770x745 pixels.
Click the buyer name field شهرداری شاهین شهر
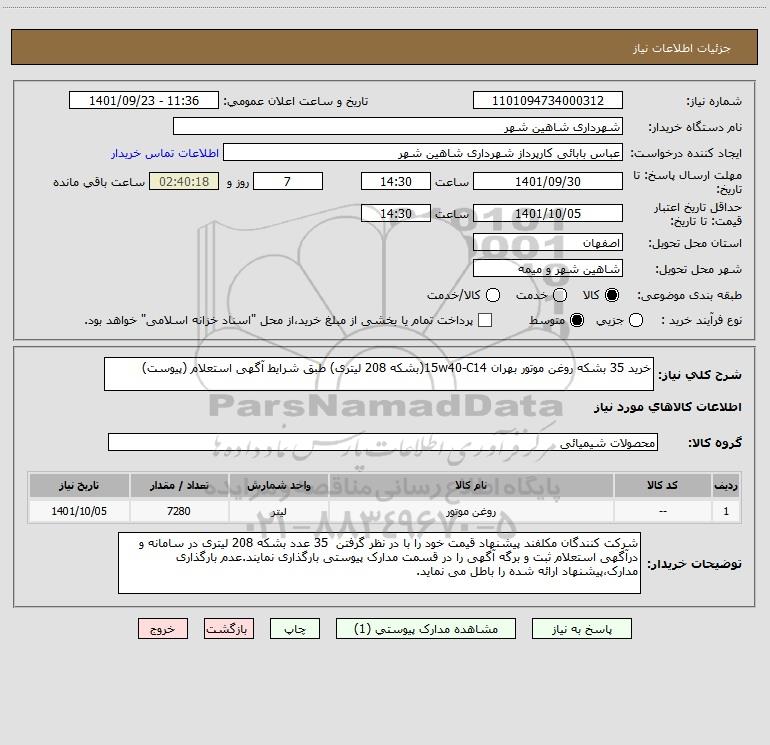point(398,126)
